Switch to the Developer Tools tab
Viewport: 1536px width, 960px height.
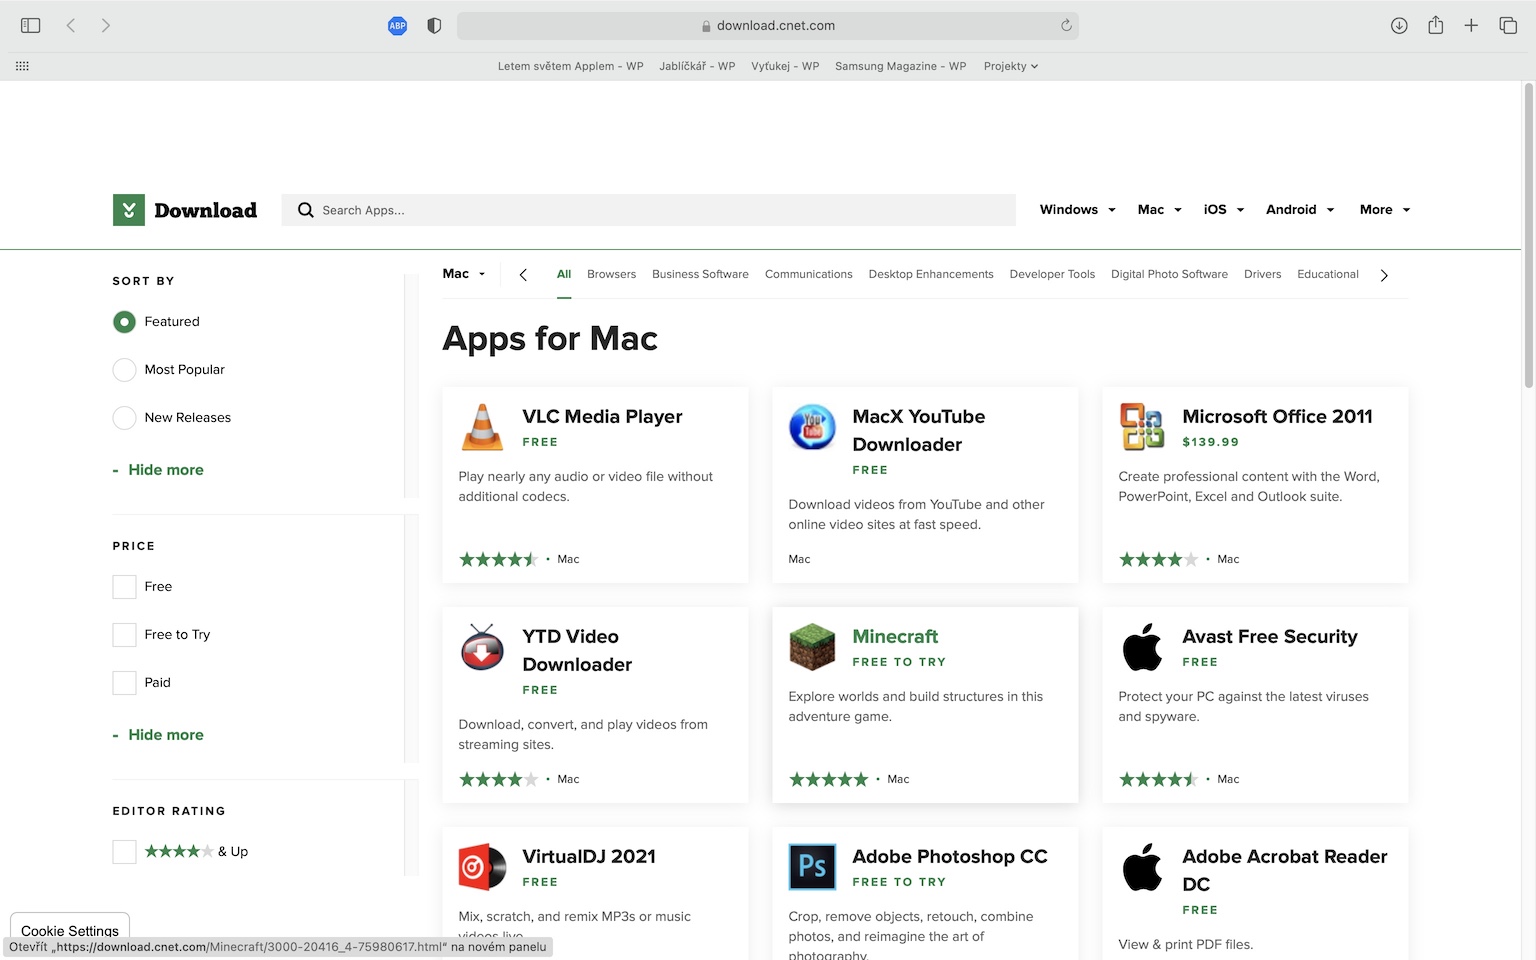pos(1052,274)
